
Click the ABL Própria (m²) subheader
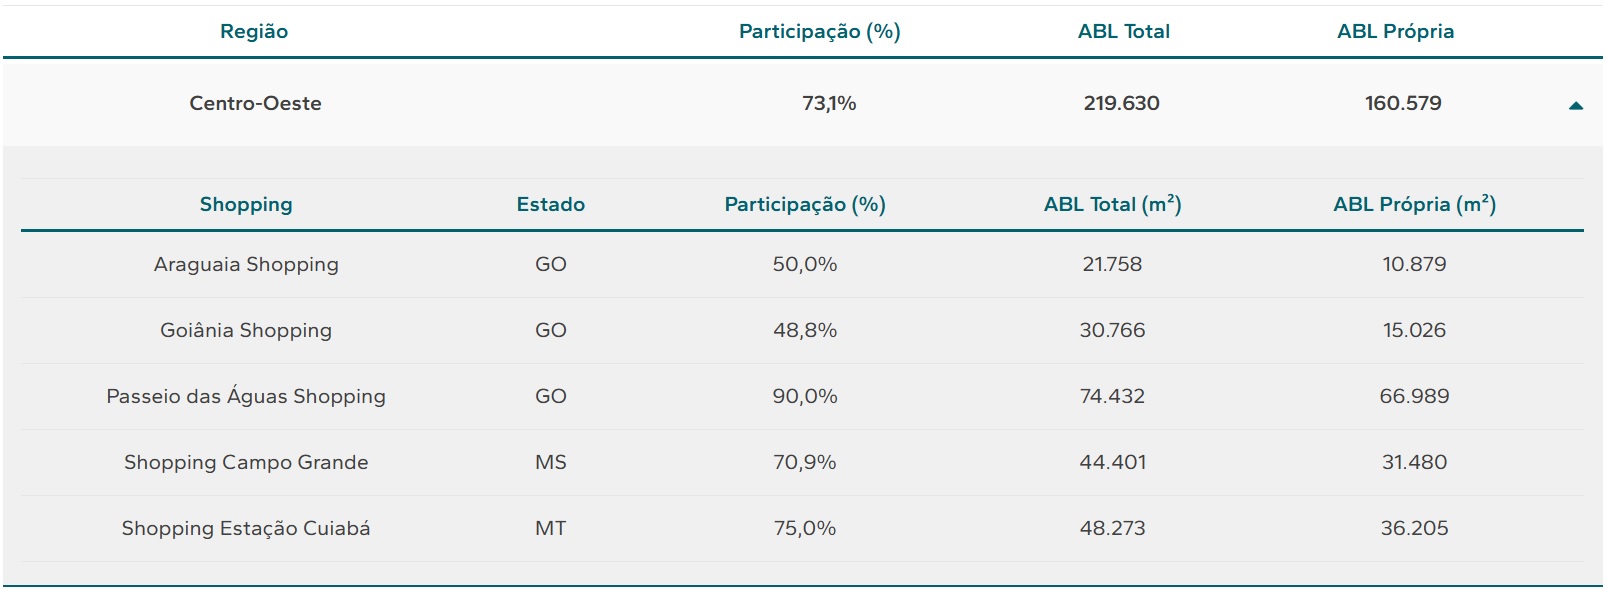click(x=1414, y=204)
